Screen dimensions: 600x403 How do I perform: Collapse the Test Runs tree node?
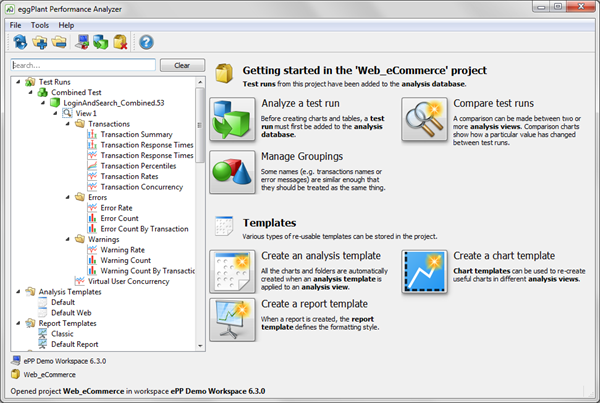click(18, 82)
